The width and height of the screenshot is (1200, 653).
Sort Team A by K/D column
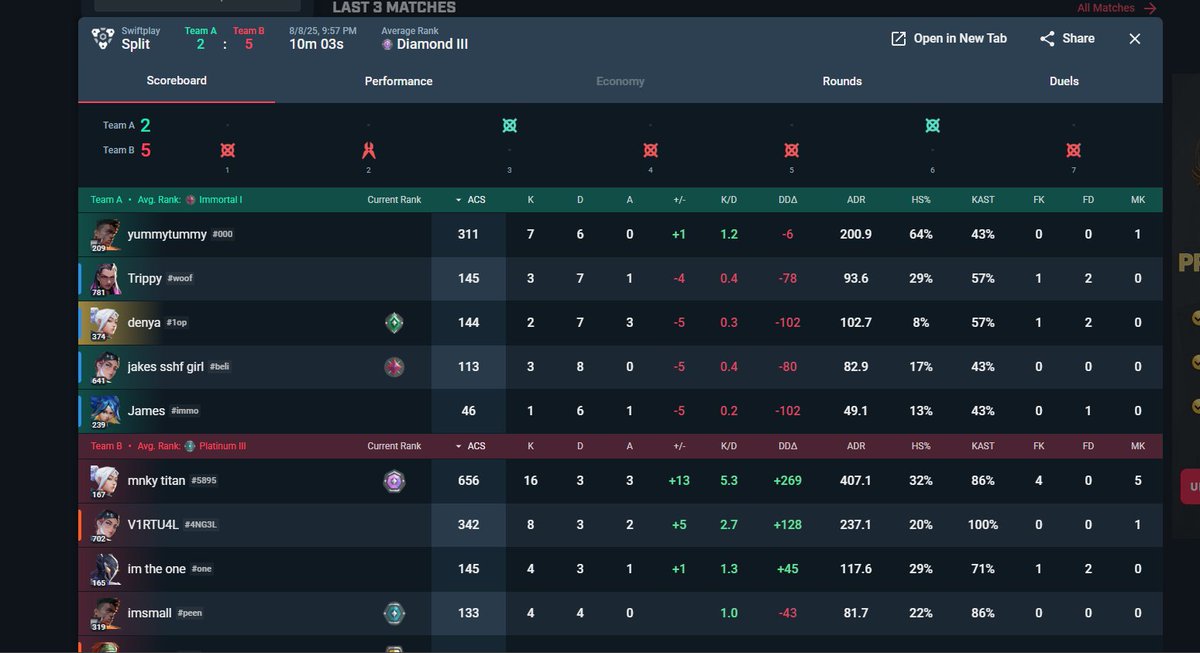(x=729, y=200)
